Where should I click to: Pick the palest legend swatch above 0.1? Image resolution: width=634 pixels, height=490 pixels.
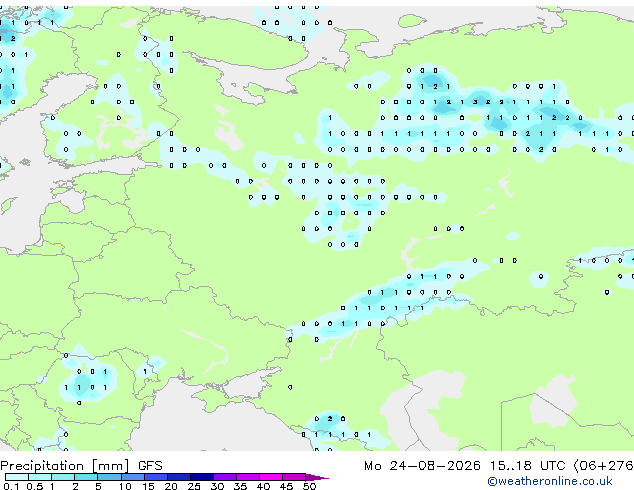(17, 477)
